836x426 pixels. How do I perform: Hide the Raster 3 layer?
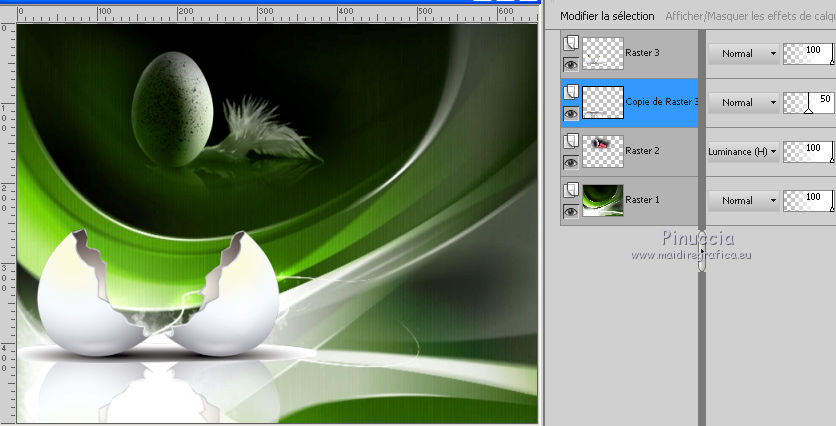point(571,65)
